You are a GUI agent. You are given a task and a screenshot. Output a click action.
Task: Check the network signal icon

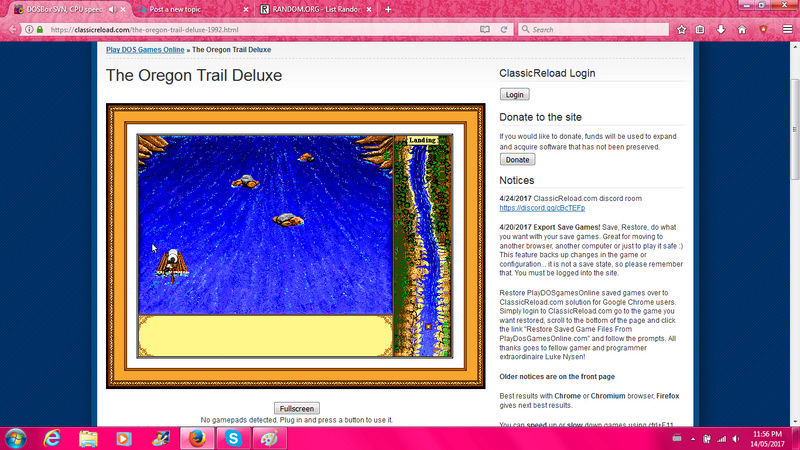point(721,439)
